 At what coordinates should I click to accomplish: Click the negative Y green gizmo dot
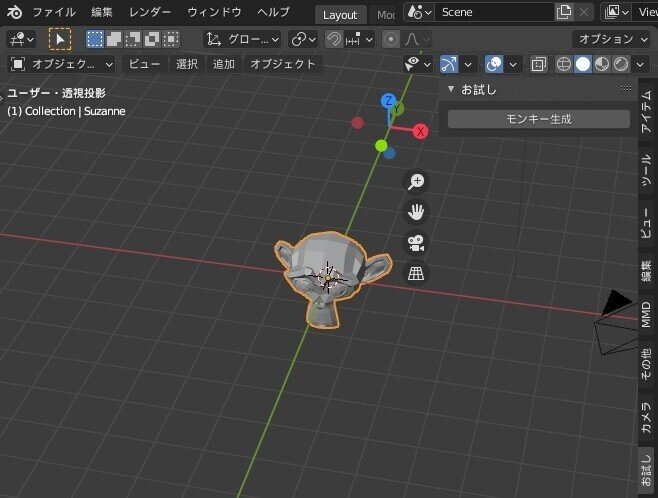point(381,146)
